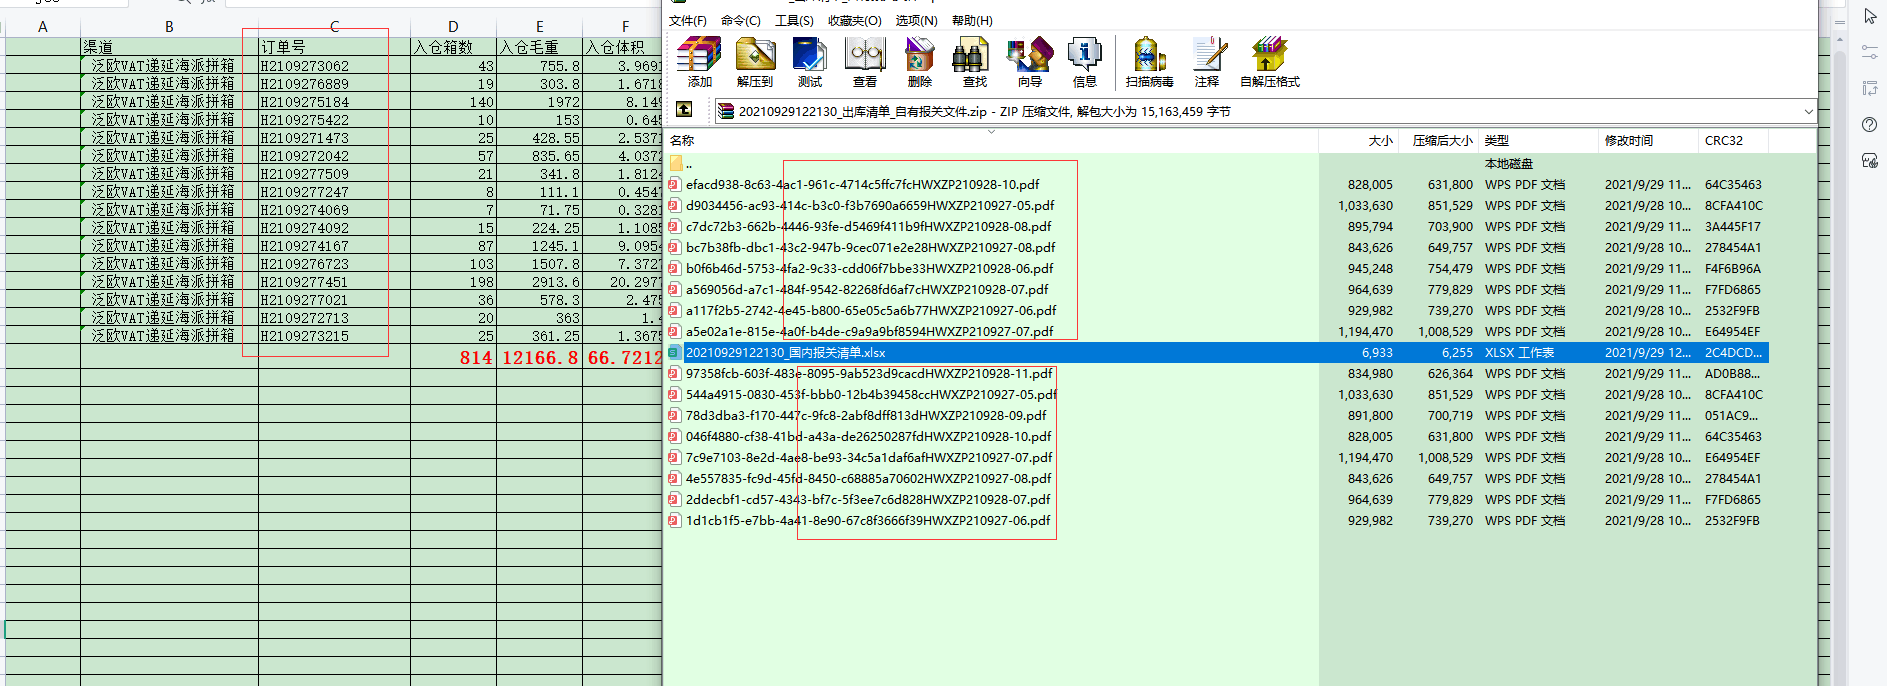Expand the archive path dropdown arrow

pos(1808,112)
